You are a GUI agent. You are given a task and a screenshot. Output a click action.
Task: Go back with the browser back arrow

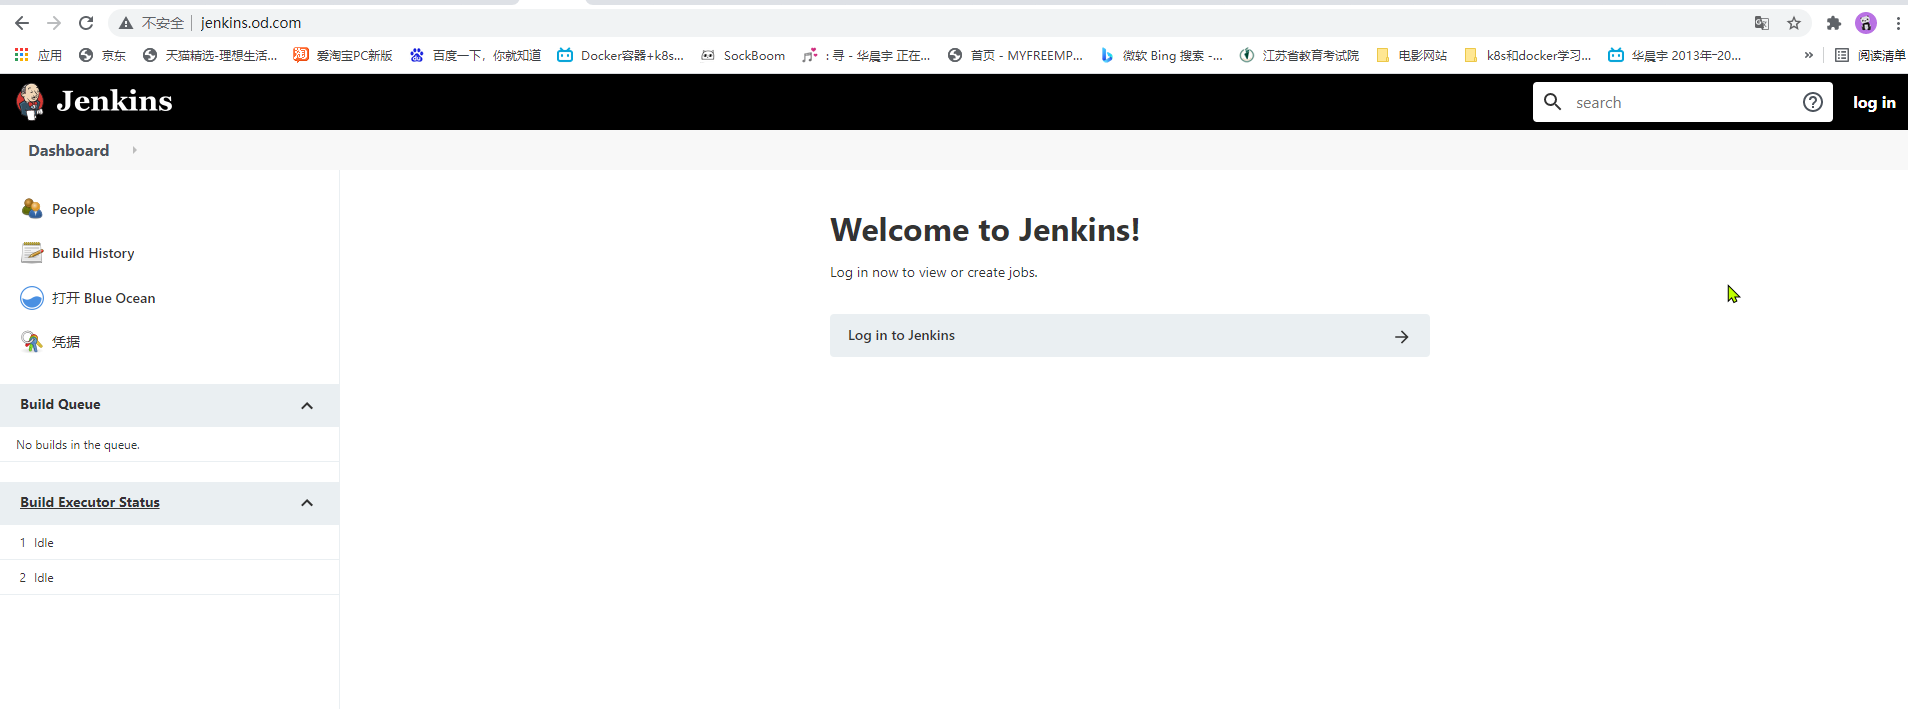point(22,23)
